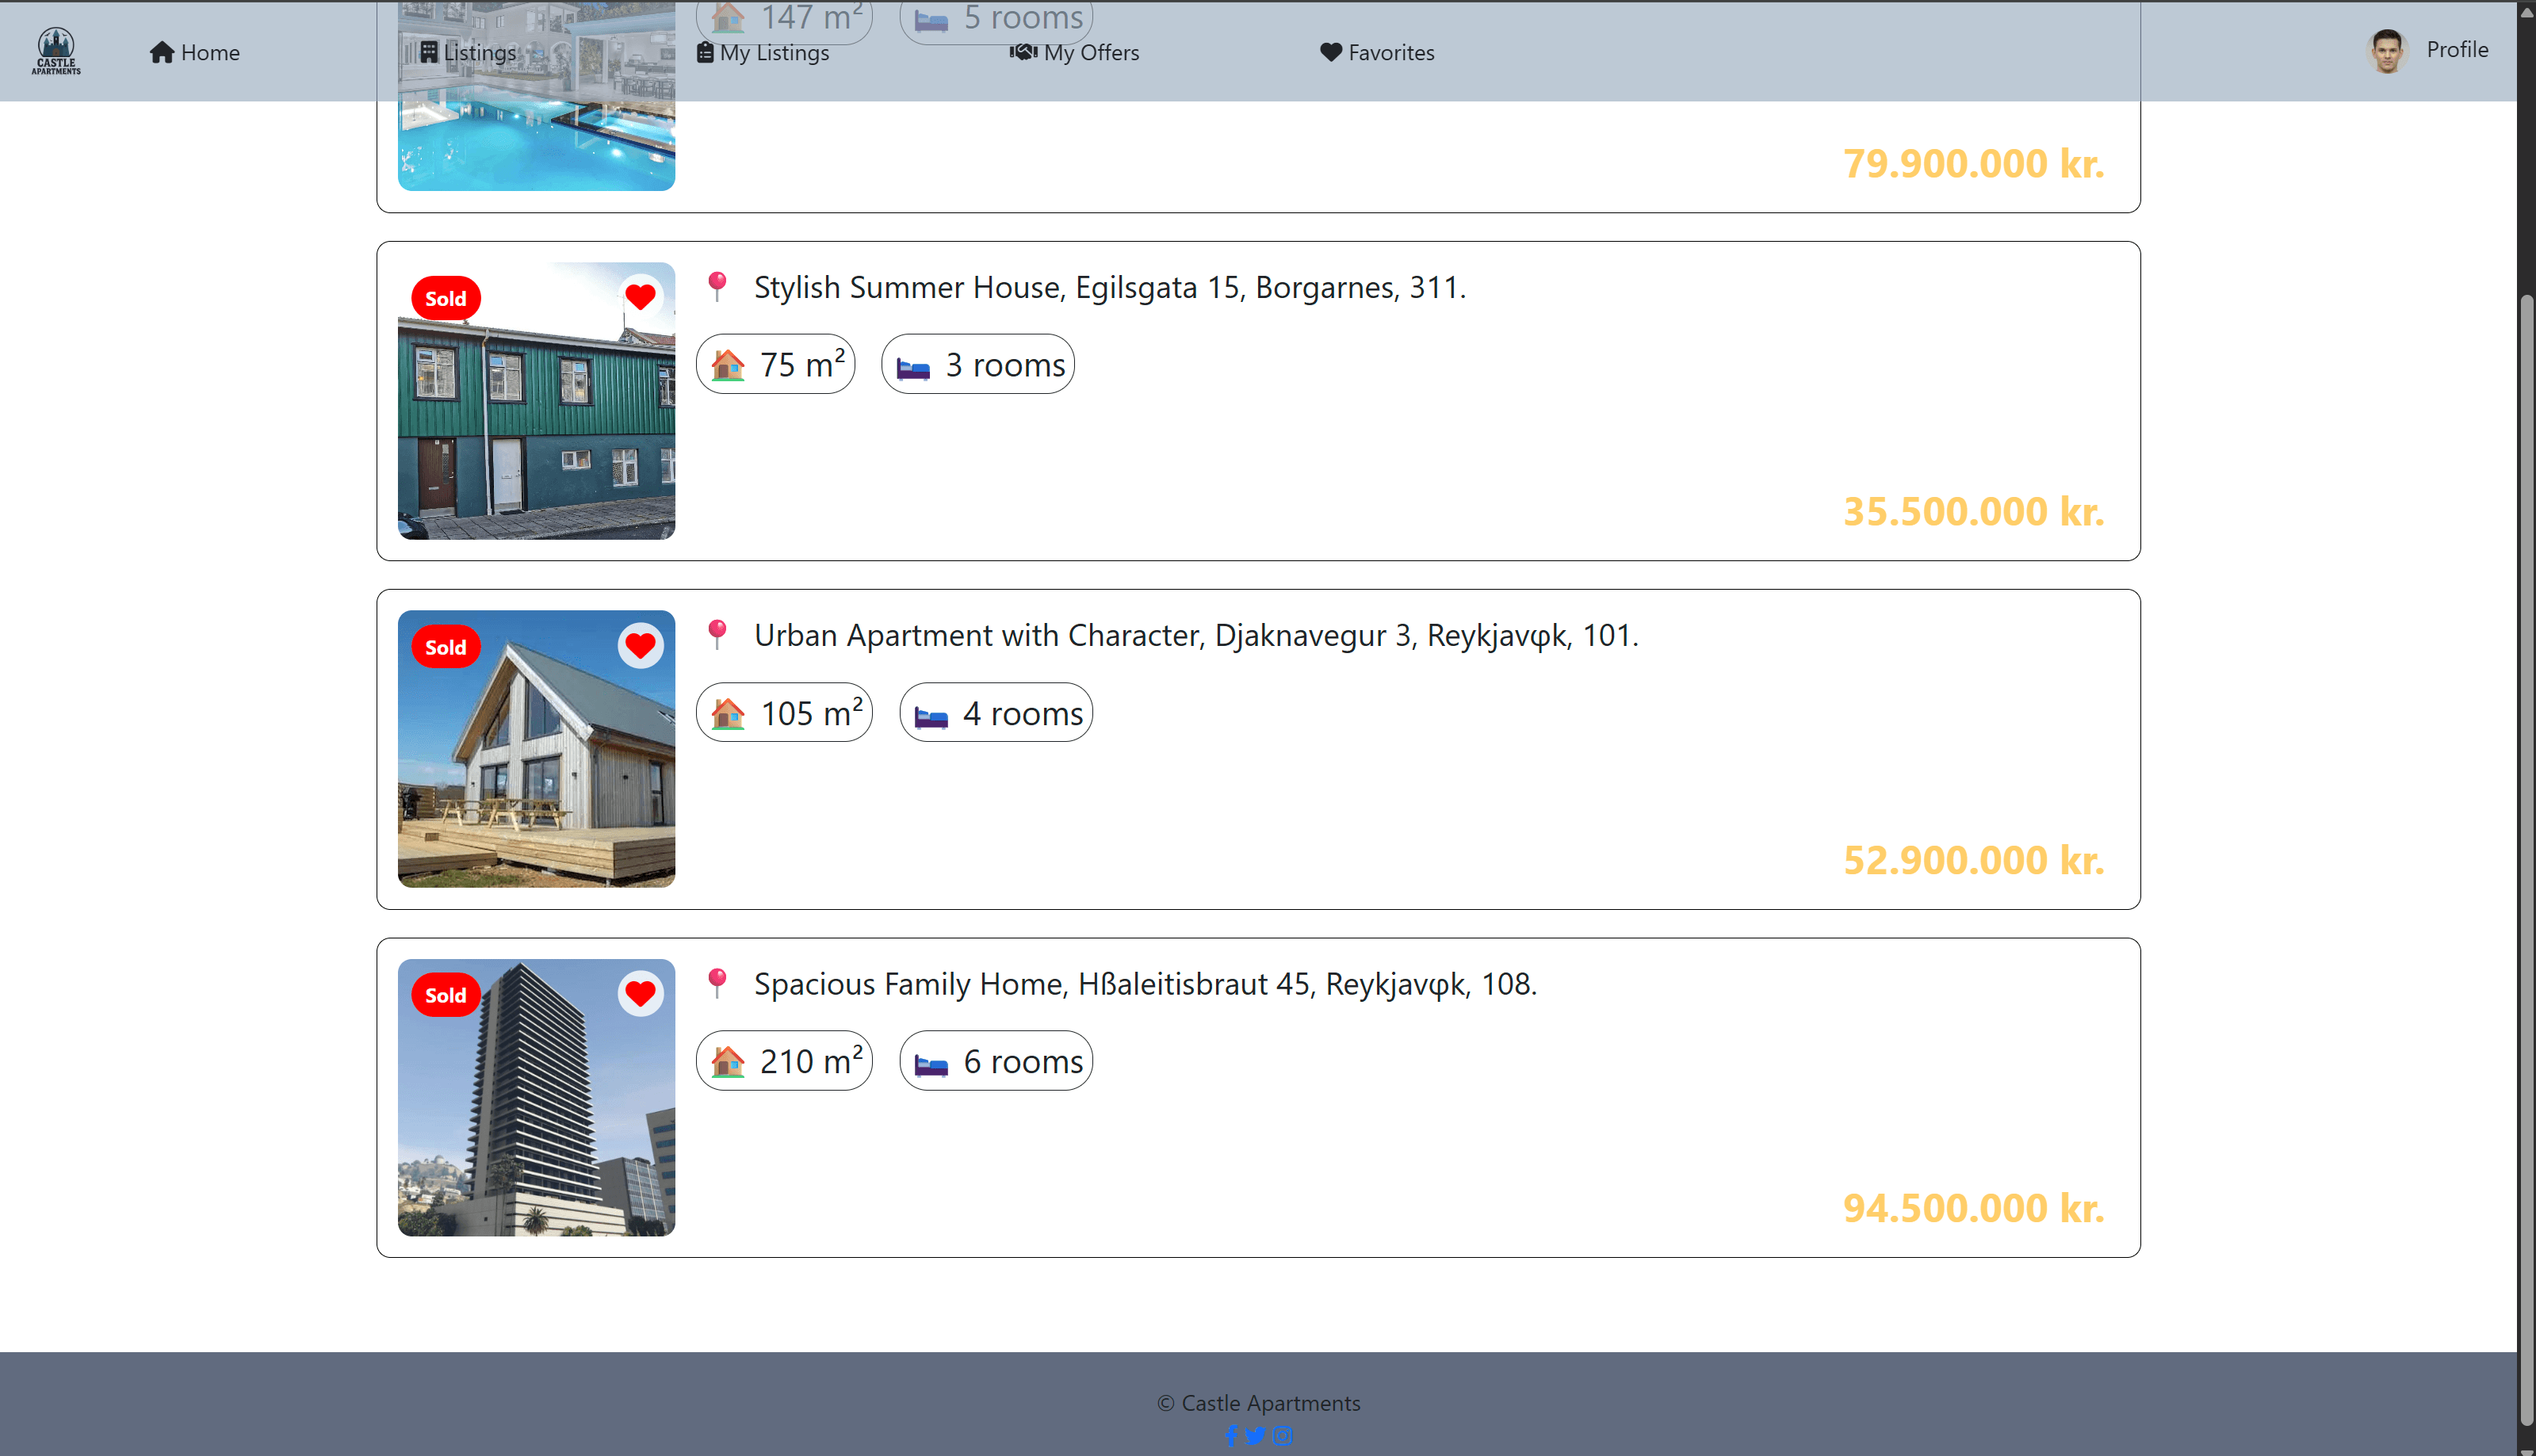Click the house icon next to Home
Viewport: 2536px width, 1456px height.
(162, 52)
